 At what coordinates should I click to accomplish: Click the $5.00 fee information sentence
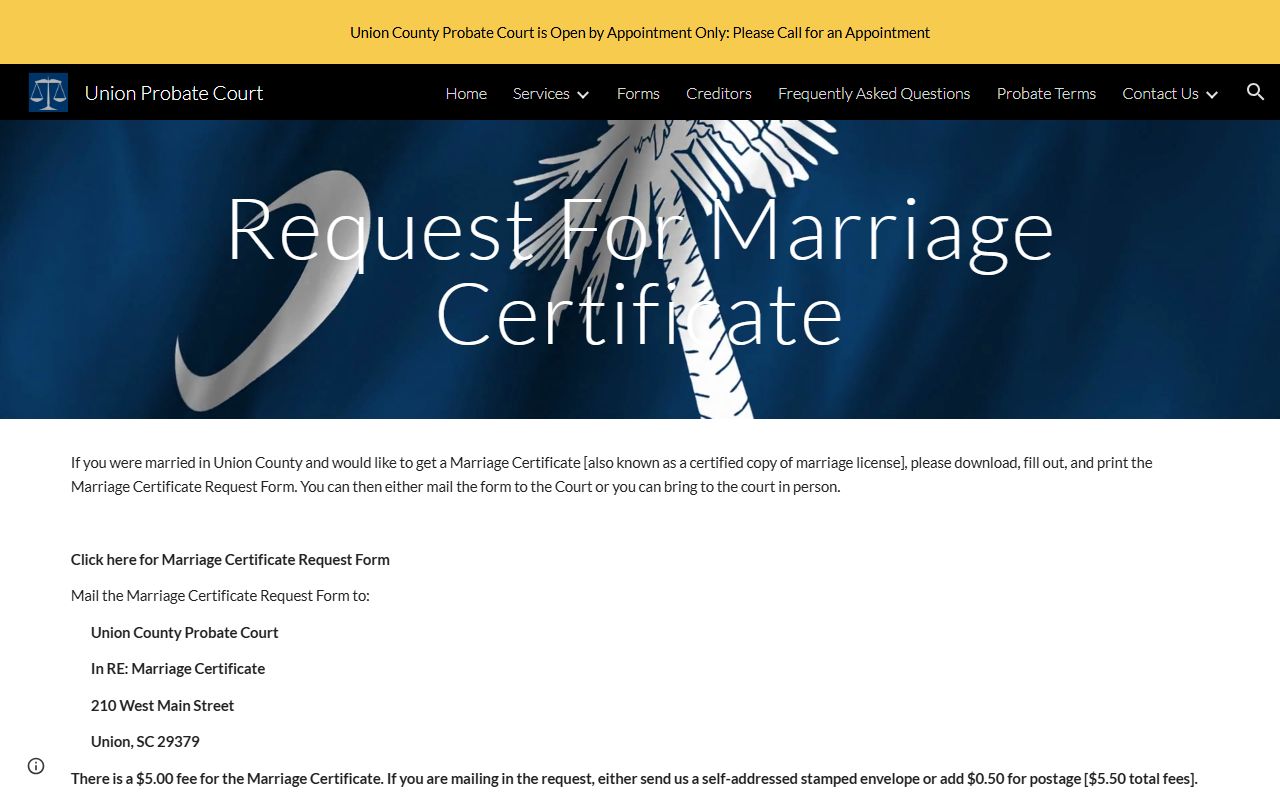pos(634,778)
